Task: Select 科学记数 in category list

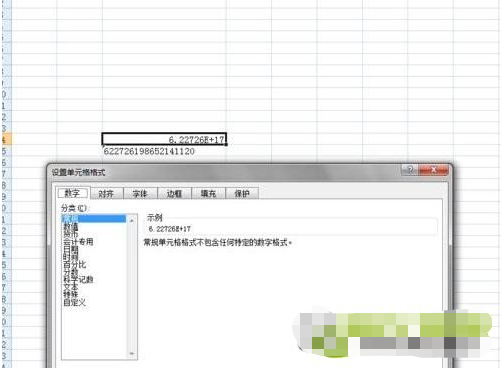Action: click(78, 279)
